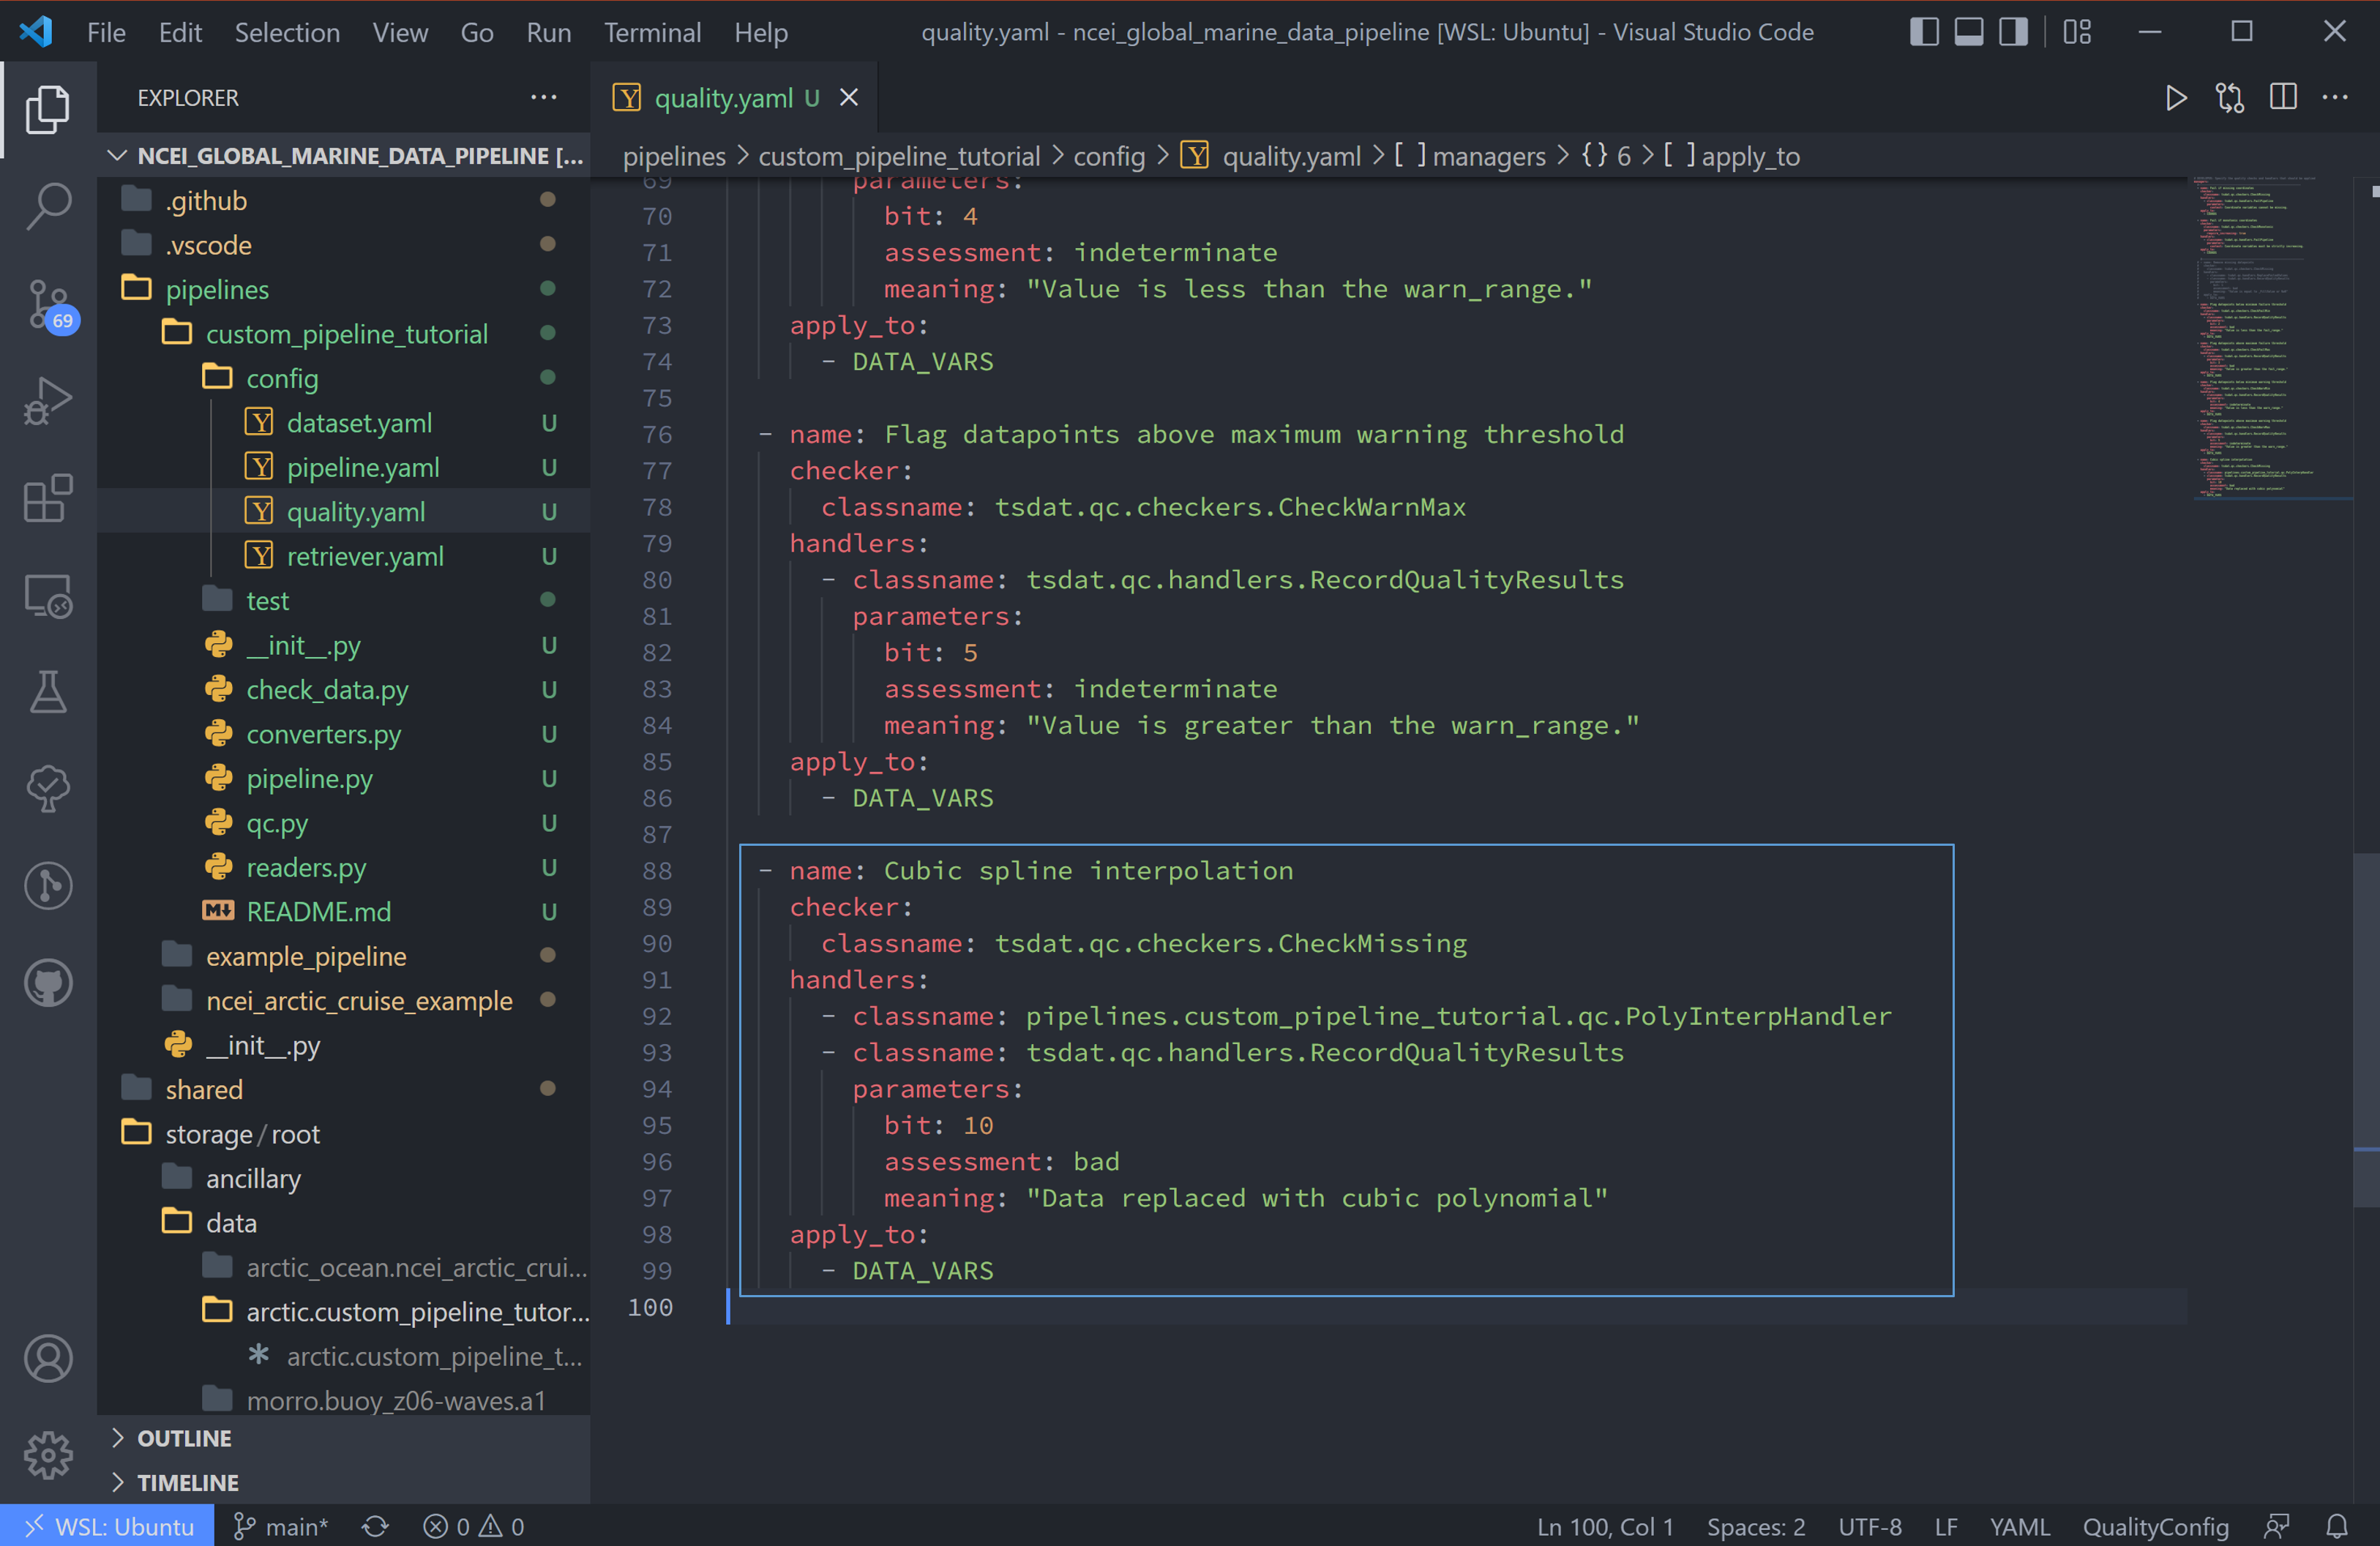Open the errors and warnings count

[474, 1527]
